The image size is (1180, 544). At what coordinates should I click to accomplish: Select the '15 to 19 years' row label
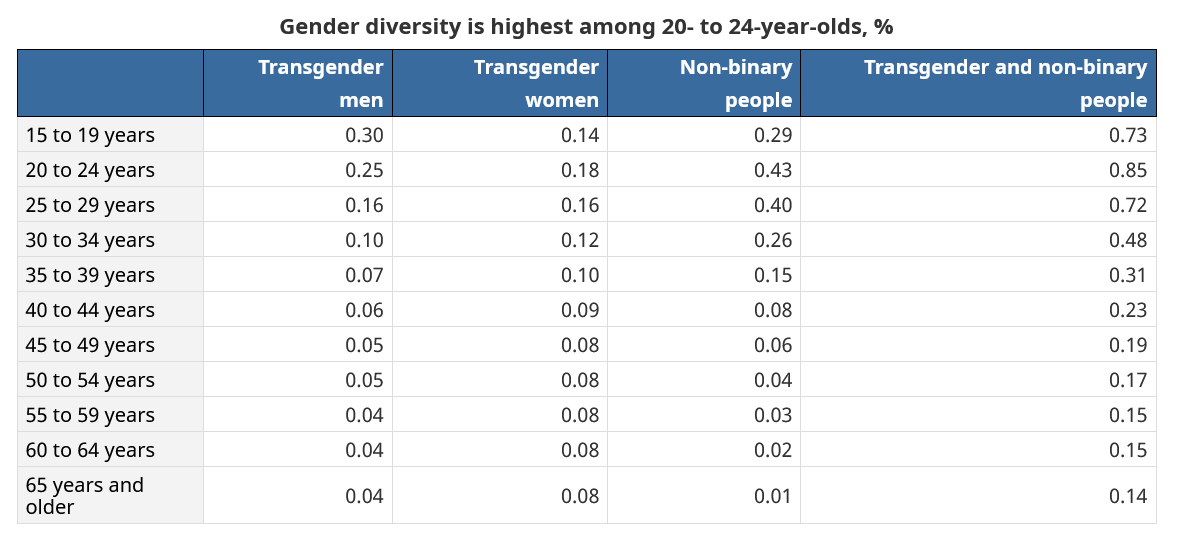coord(90,135)
